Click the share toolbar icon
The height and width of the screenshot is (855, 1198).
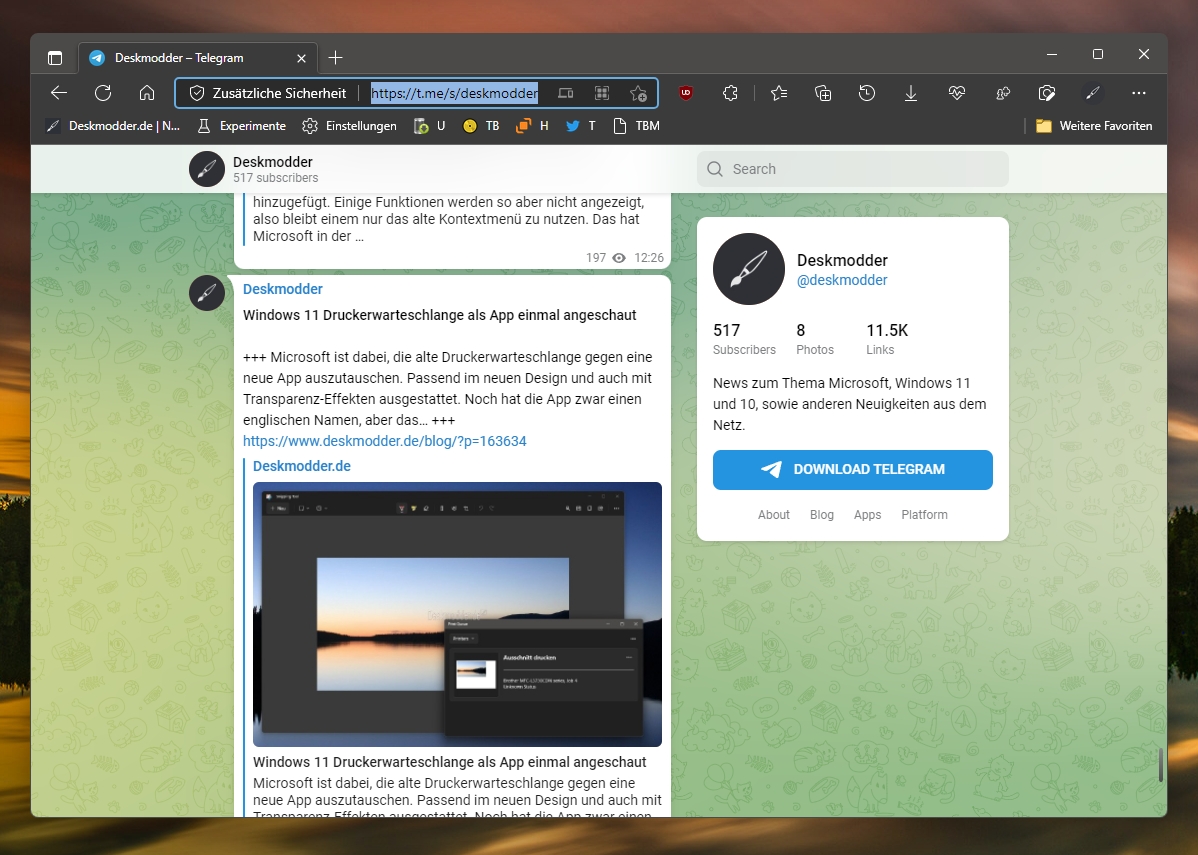tap(1002, 93)
